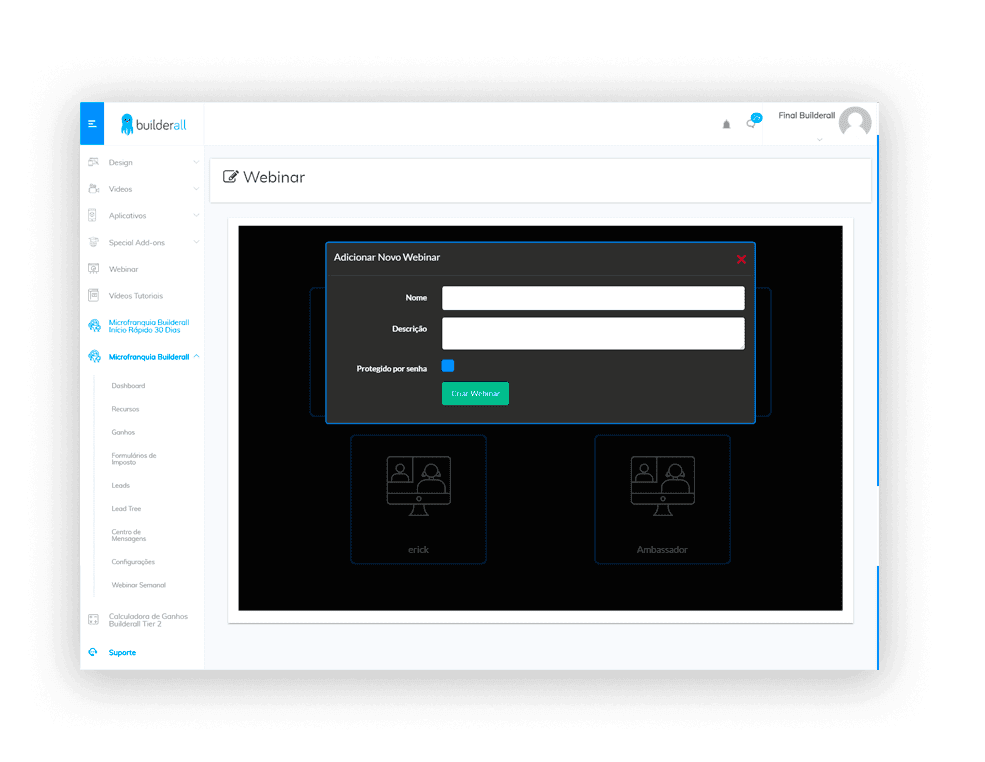Click the Special Add-ons sidebar icon
The image size is (985, 762).
[94, 242]
